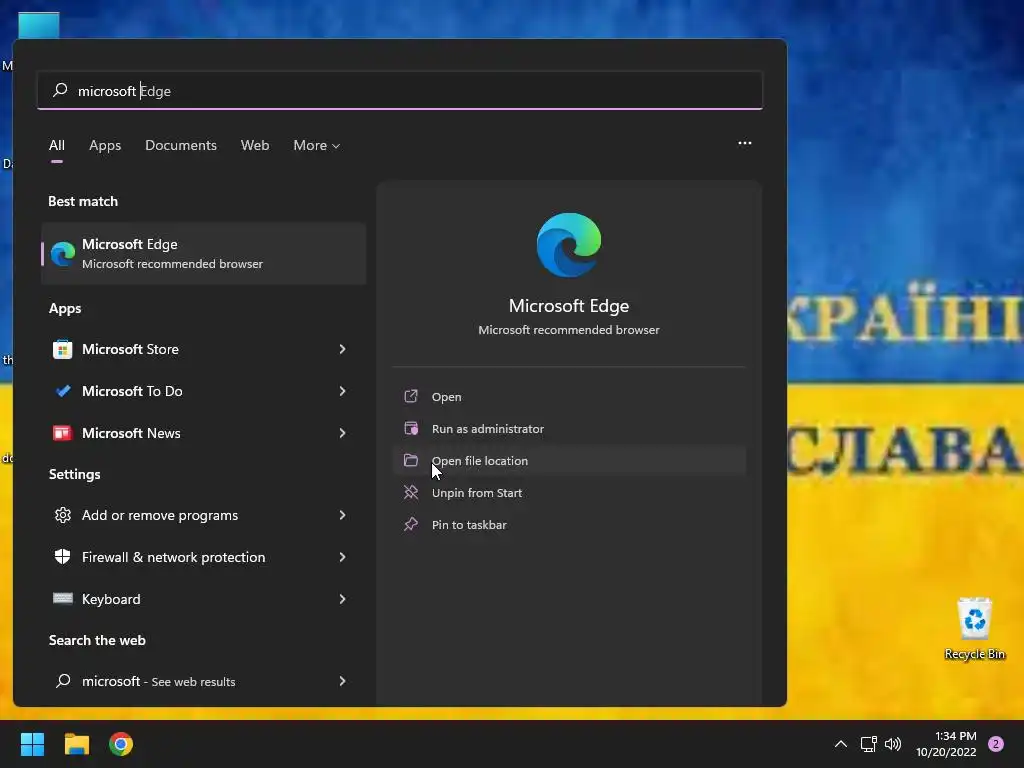Image resolution: width=1024 pixels, height=768 pixels.
Task: Click the Microsoft recommended browser subtitle in preview
Action: pyautogui.click(x=569, y=330)
